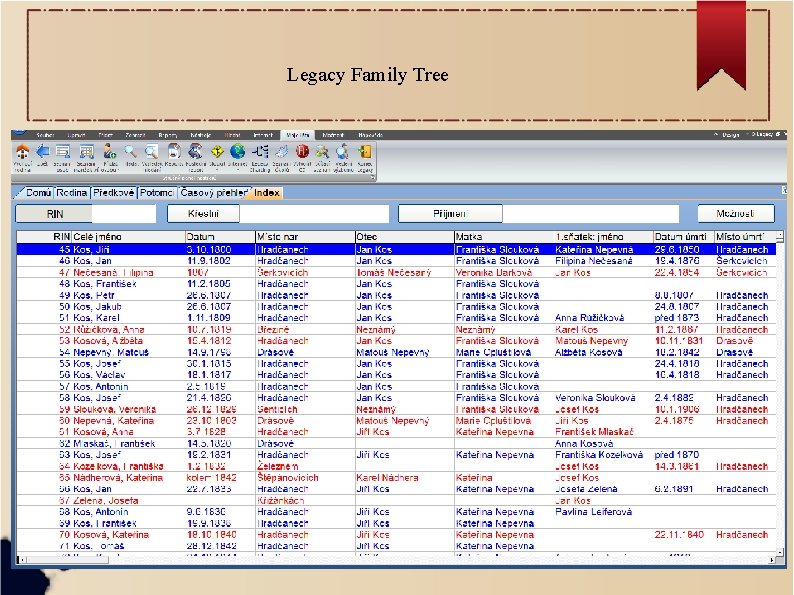
Task: Switch to the Rodina view tab
Action: [x=71, y=192]
